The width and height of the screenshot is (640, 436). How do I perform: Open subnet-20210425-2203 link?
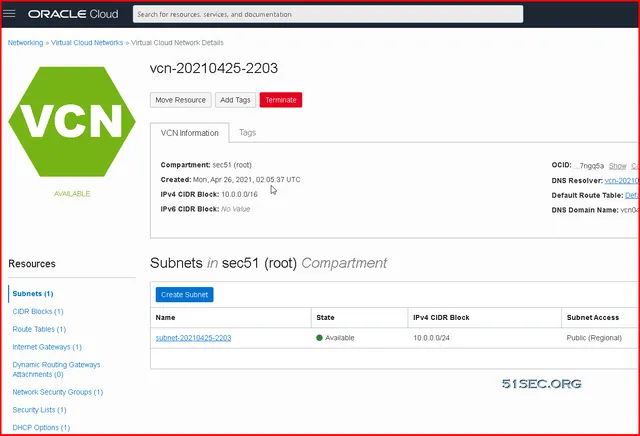tap(193, 338)
